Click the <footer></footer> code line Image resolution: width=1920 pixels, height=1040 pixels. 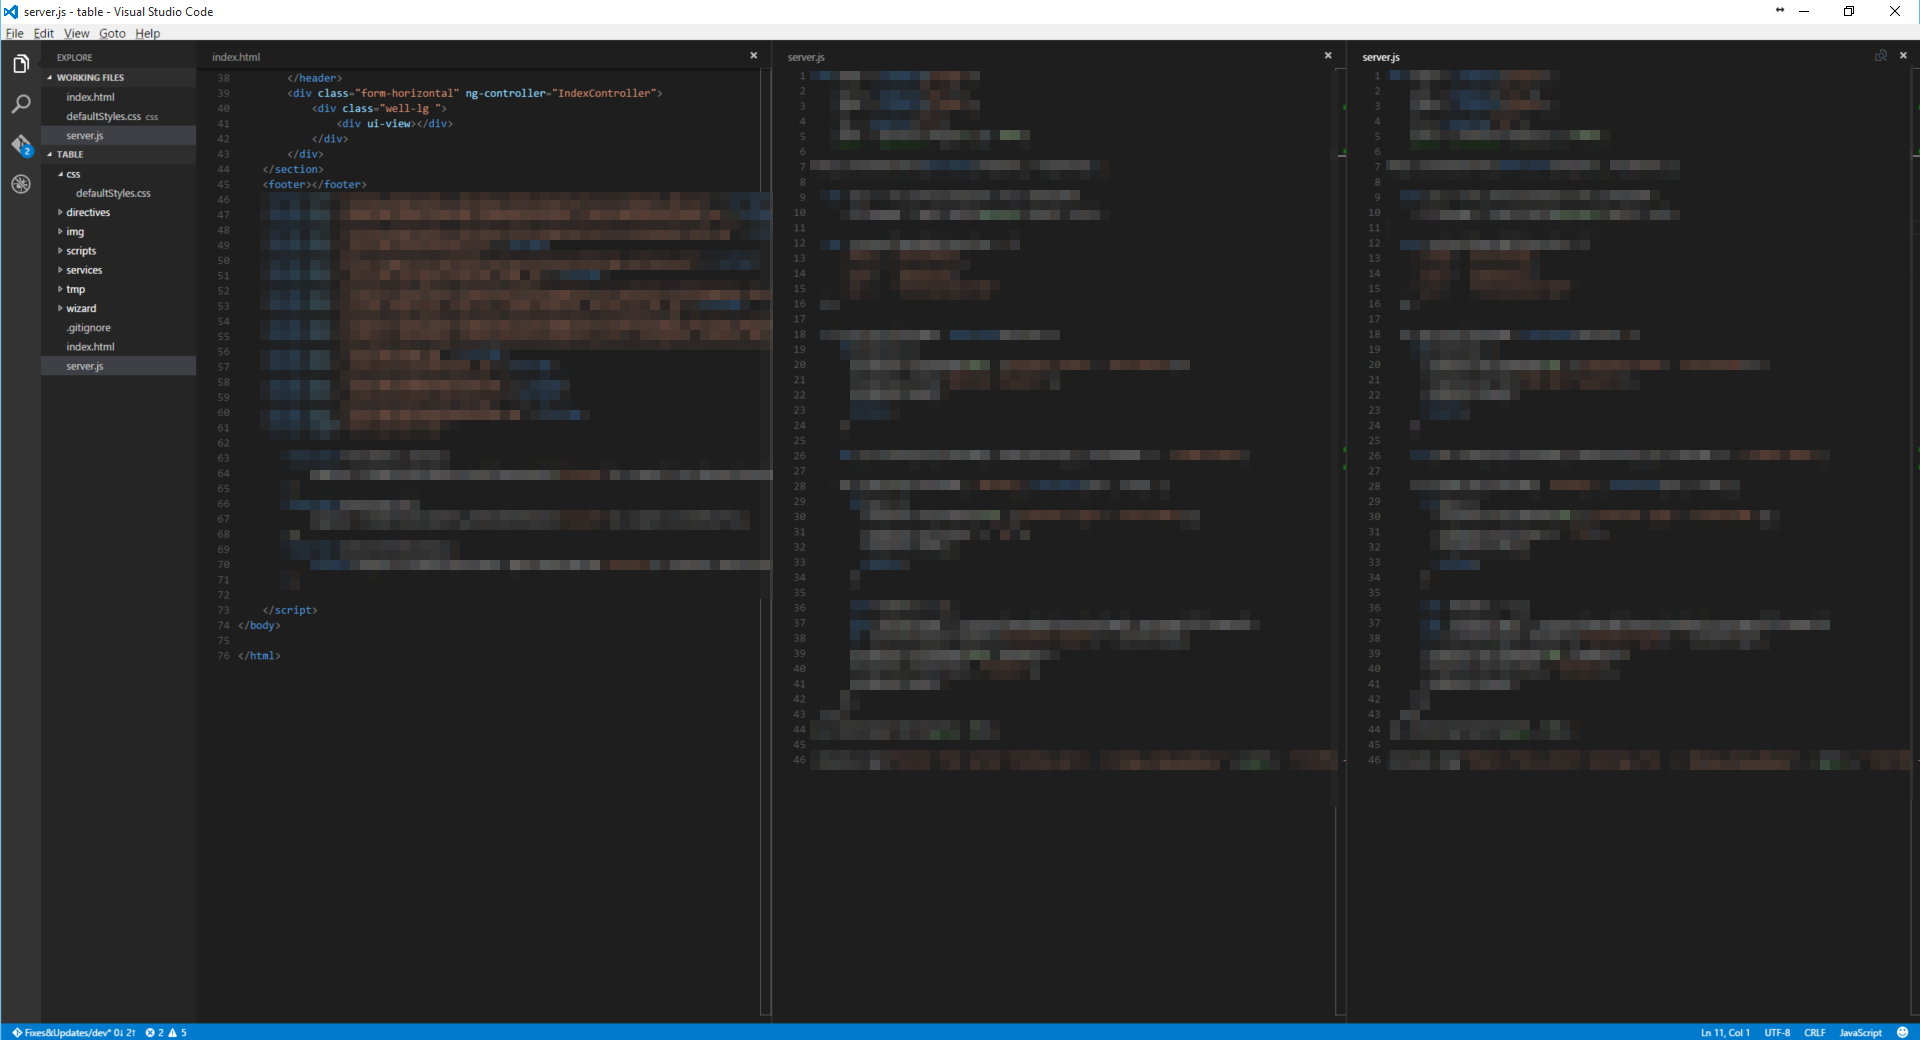click(x=315, y=184)
